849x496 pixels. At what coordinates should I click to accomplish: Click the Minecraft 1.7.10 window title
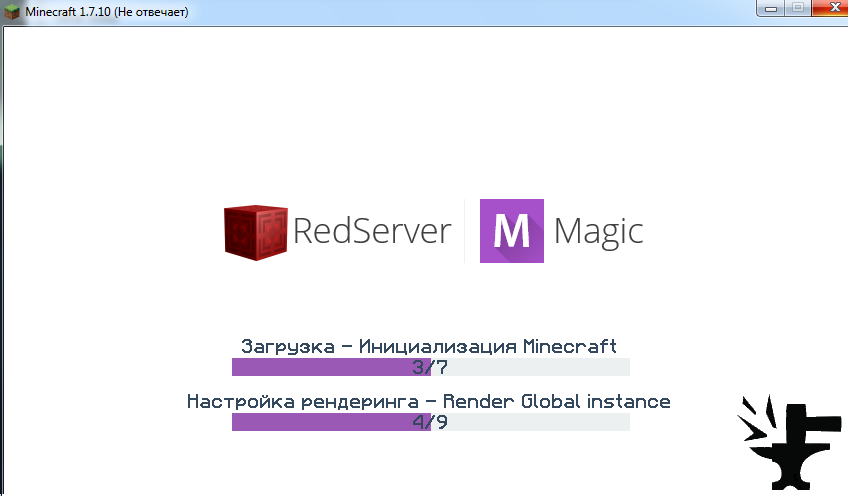click(x=68, y=11)
